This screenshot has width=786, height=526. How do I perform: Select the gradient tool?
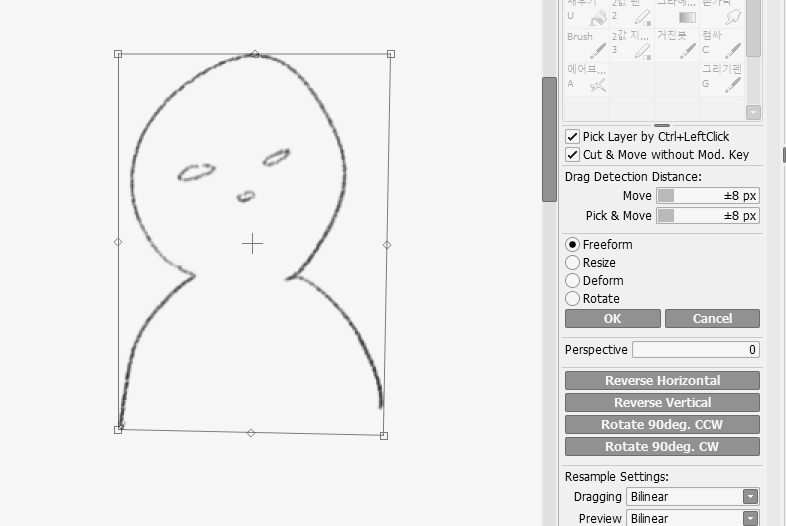pyautogui.click(x=677, y=14)
